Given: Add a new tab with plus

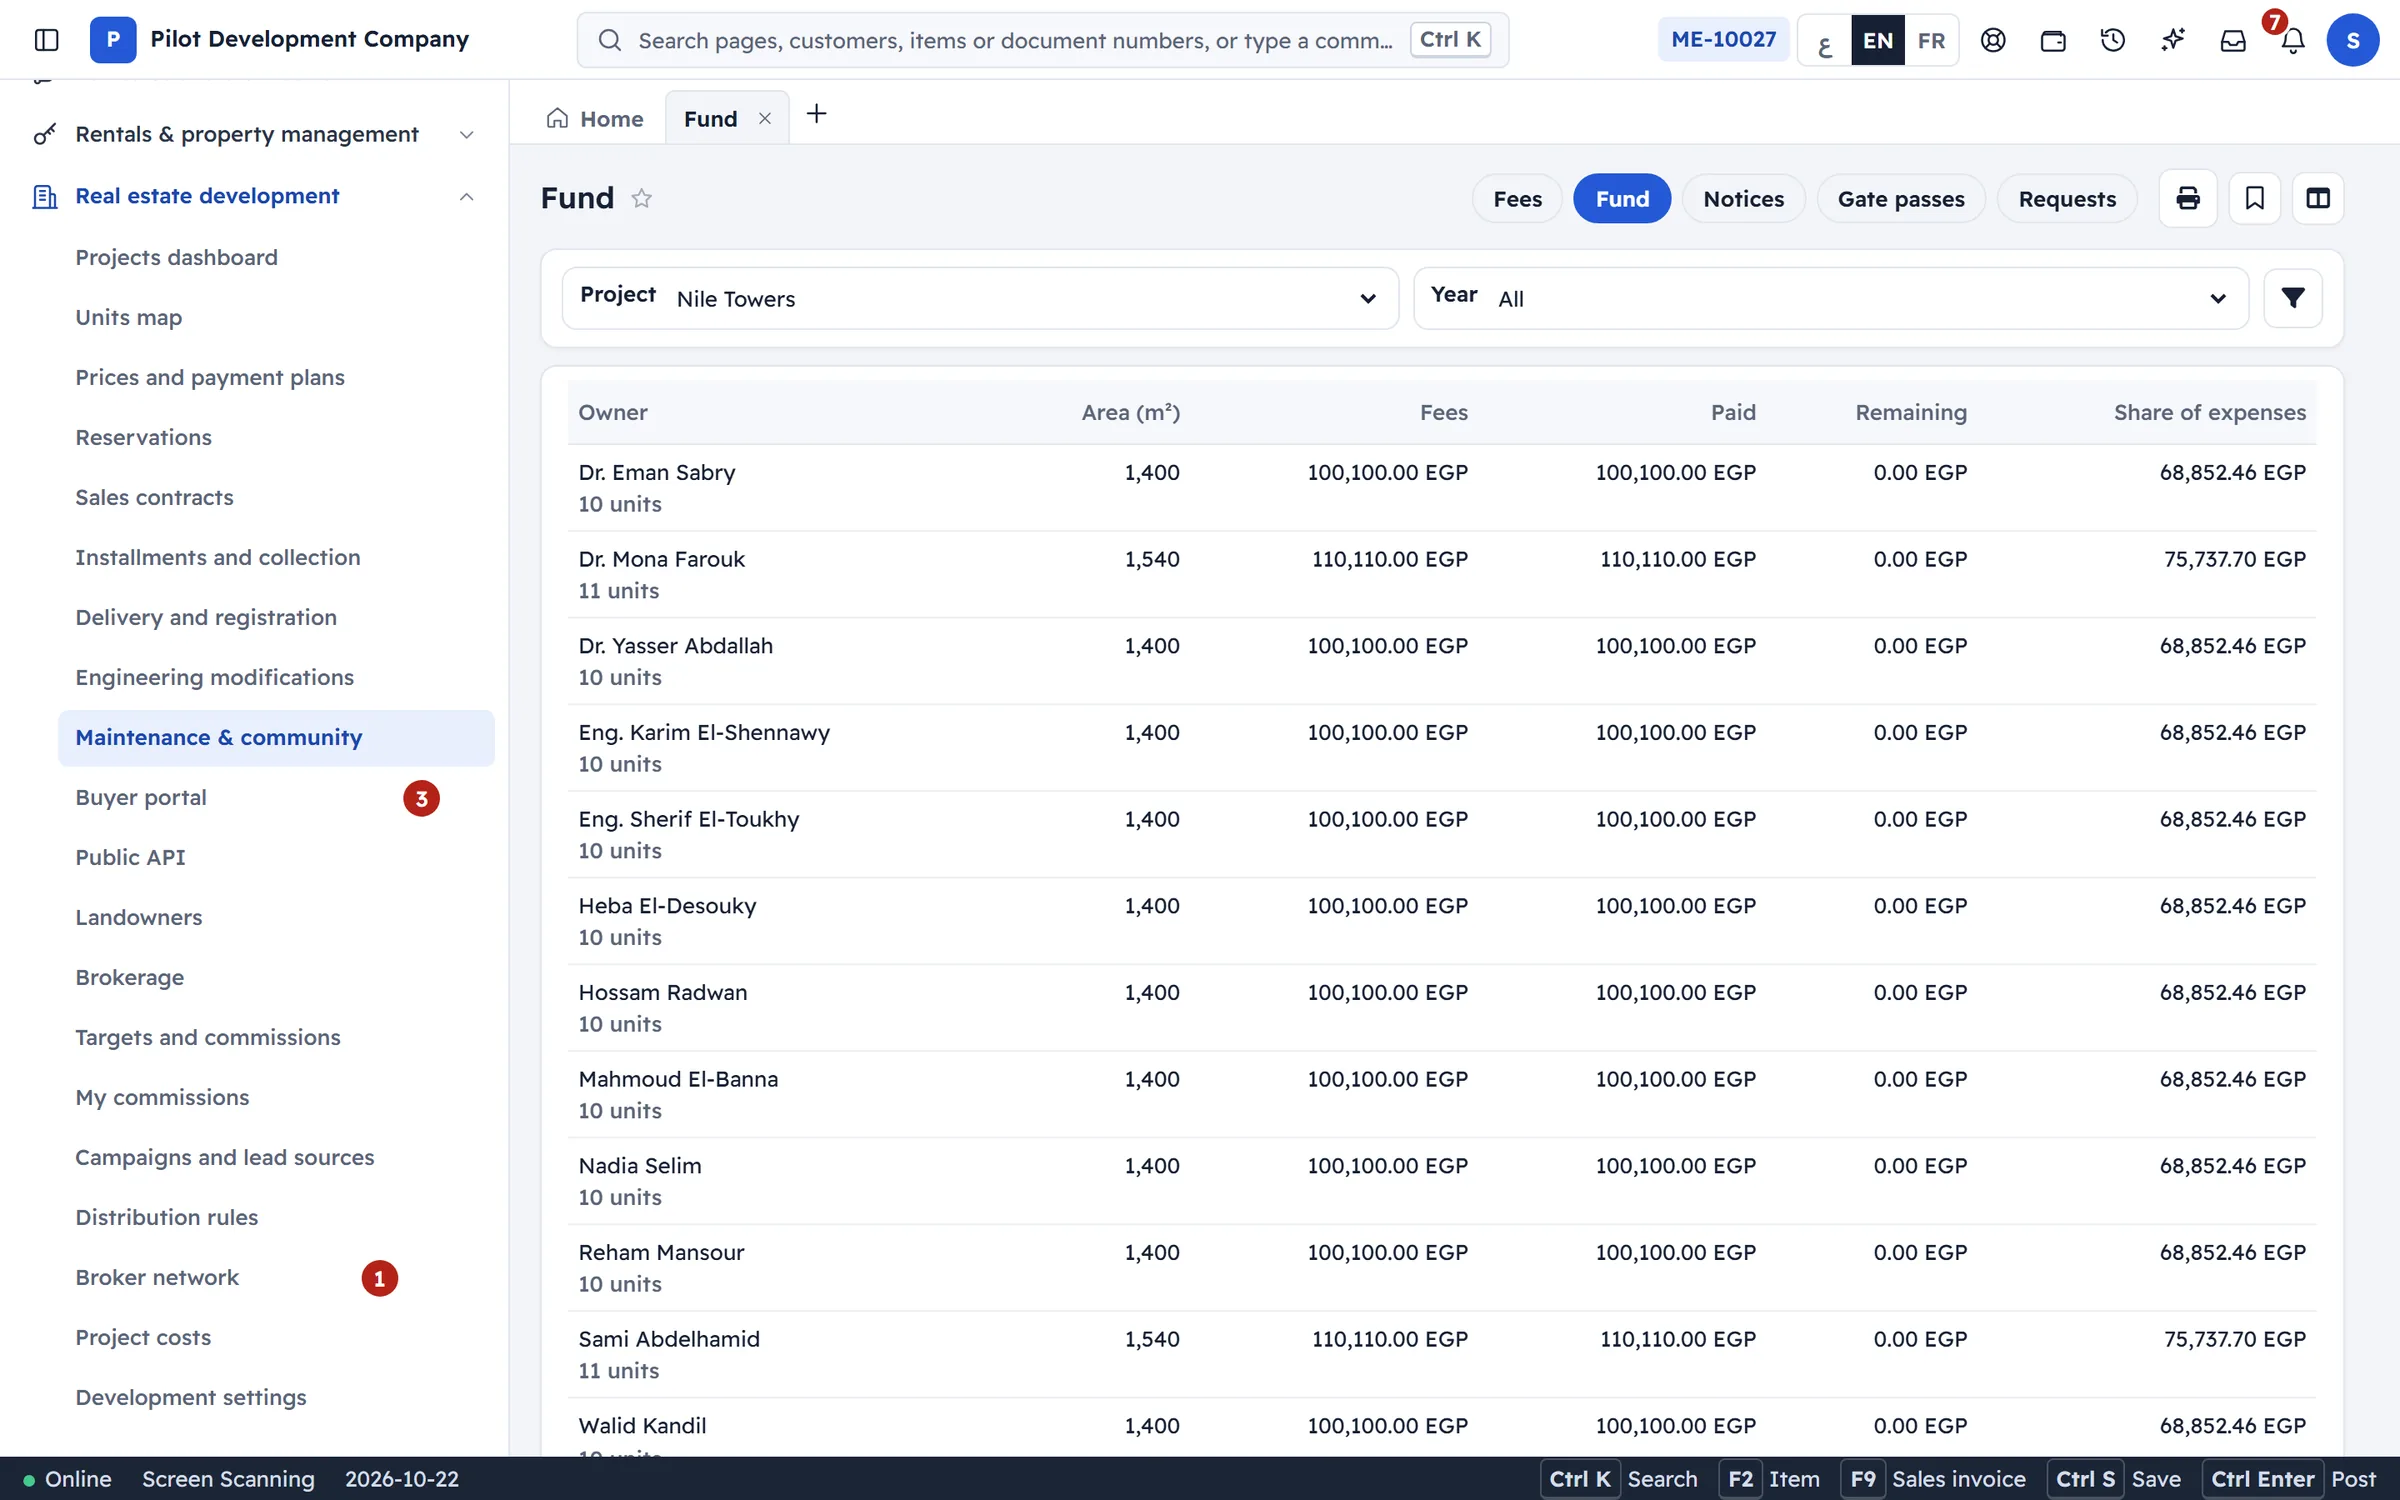Looking at the screenshot, I should (x=816, y=114).
